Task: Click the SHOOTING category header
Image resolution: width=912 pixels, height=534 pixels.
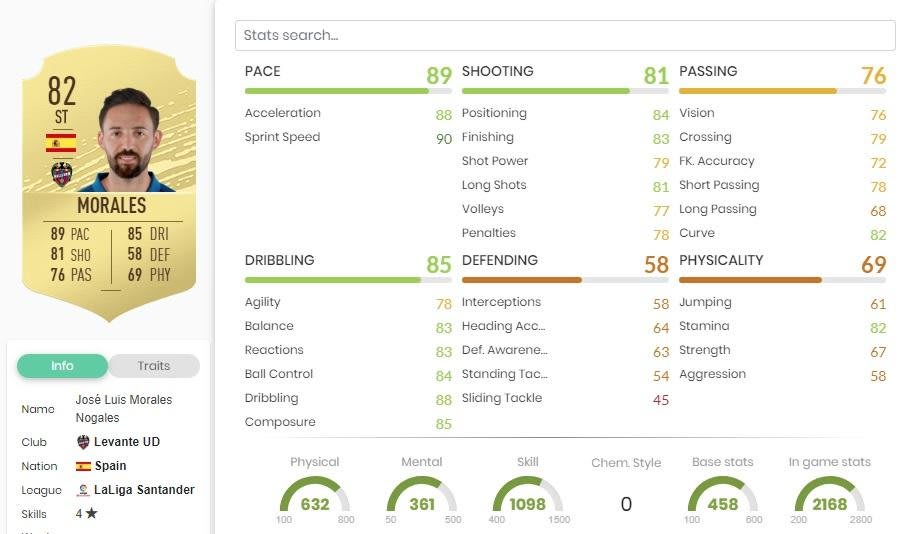Action: point(498,72)
